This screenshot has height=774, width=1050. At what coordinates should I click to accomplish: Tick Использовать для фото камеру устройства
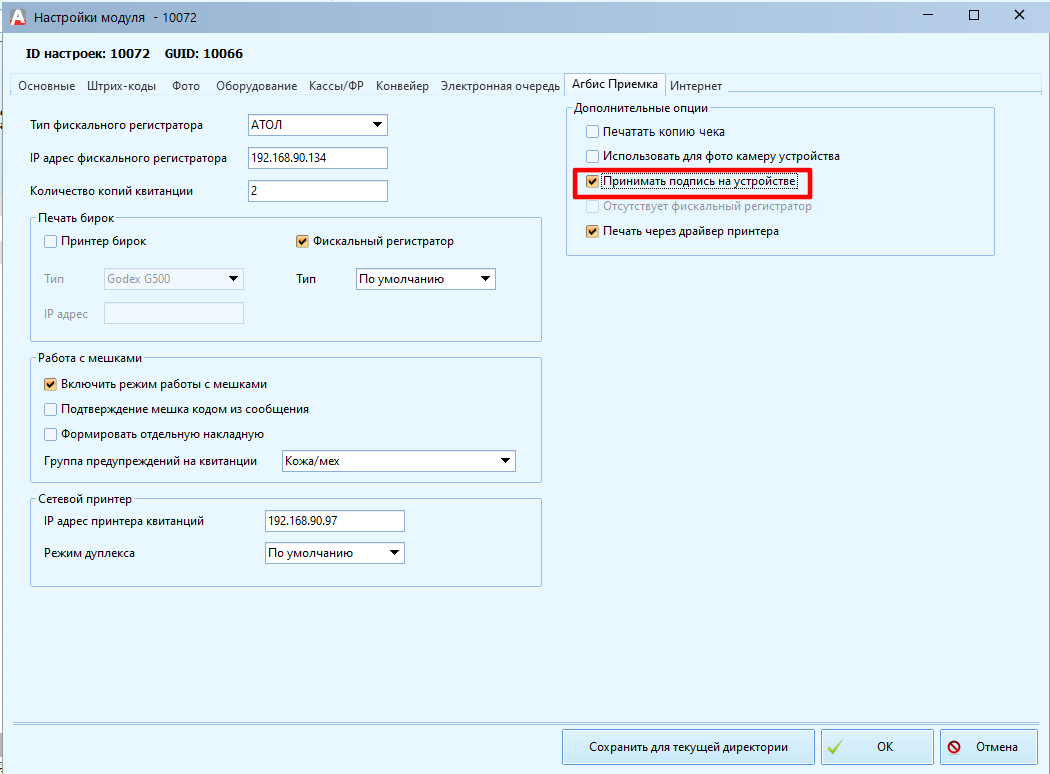[x=592, y=156]
